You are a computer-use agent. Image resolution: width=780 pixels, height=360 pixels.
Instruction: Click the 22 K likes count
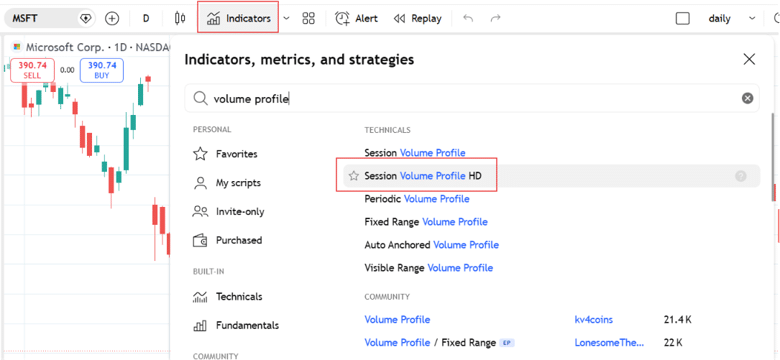tap(673, 343)
